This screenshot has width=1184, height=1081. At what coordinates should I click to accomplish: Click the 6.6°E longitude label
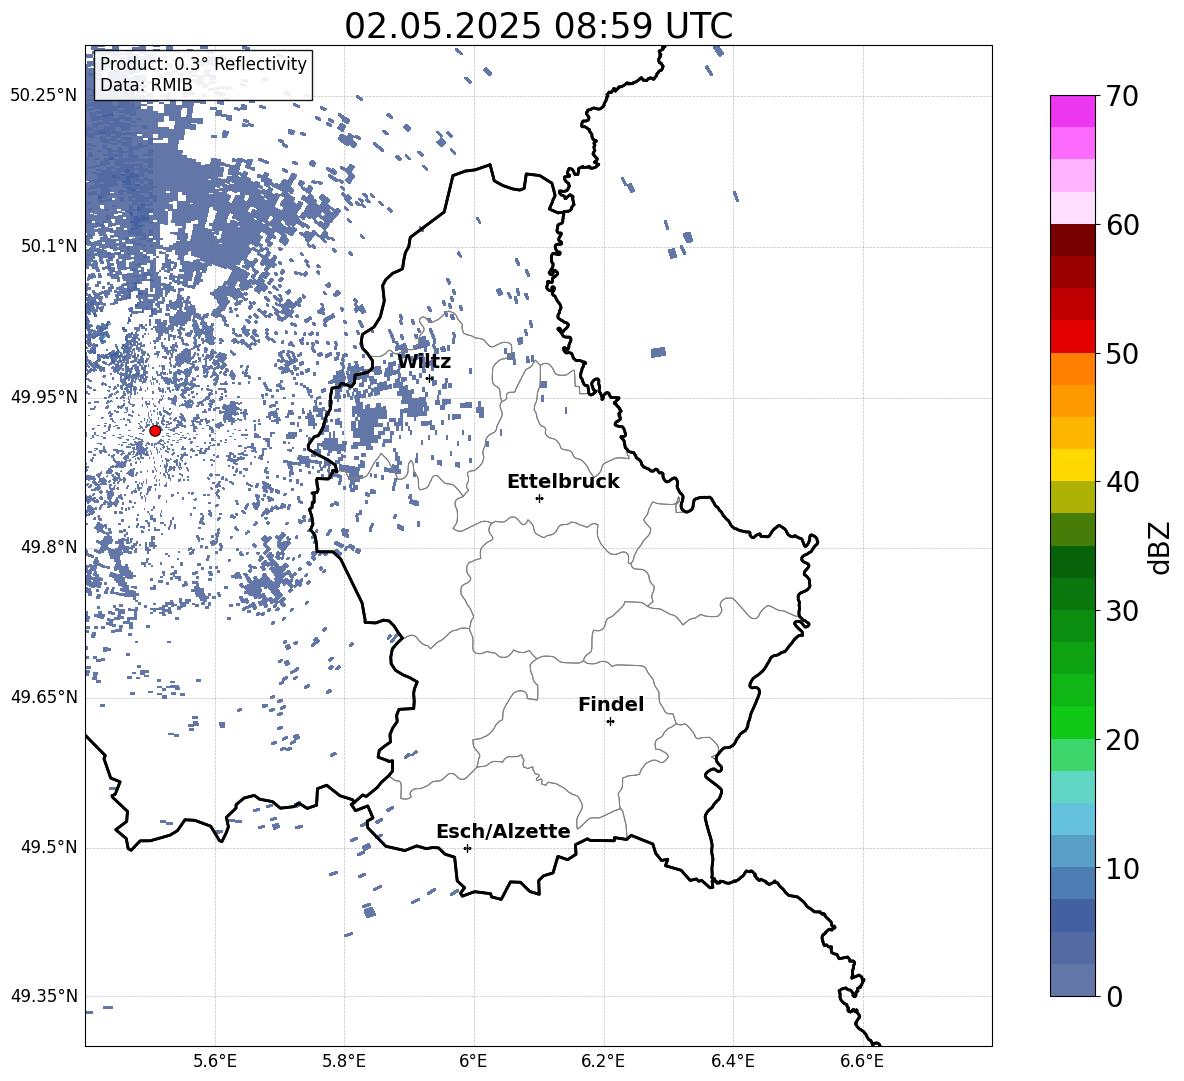pyautogui.click(x=862, y=1061)
